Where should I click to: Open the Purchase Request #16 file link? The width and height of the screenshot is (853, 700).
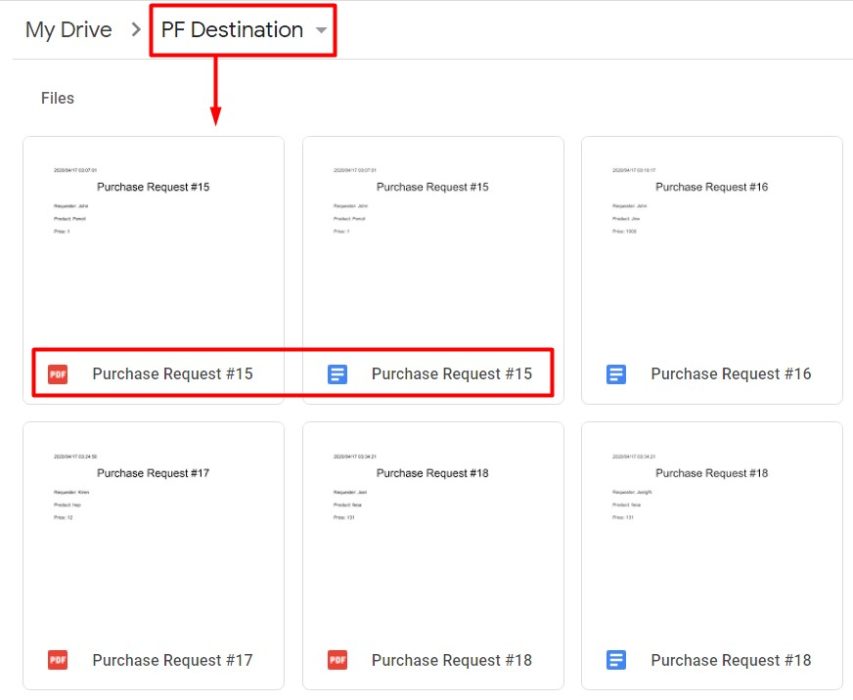(731, 373)
